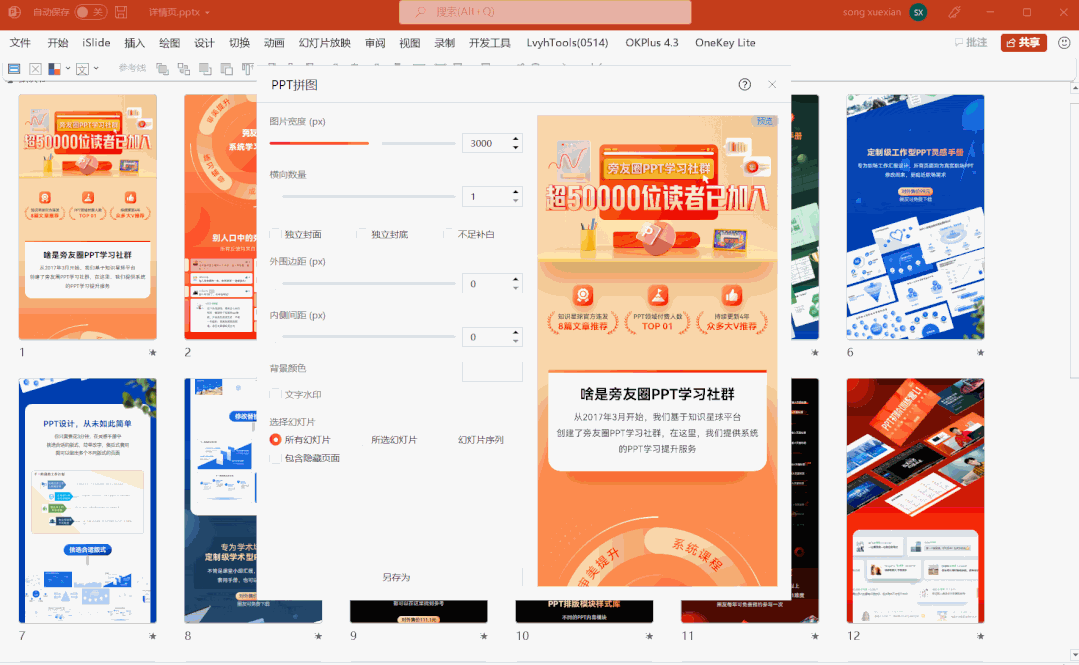Select the 参考线 guides tool on the toolbar
This screenshot has height=665, width=1079.
tap(132, 68)
